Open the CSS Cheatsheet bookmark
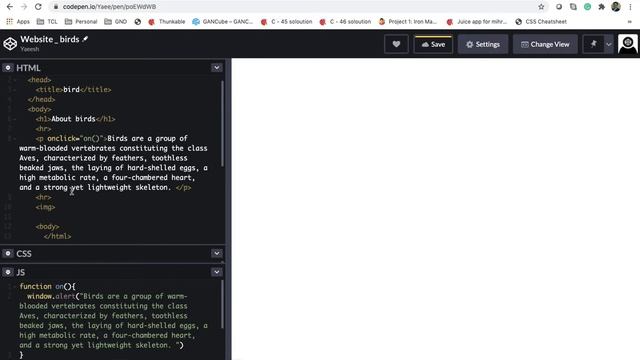This screenshot has height=360, width=640. [541, 22]
